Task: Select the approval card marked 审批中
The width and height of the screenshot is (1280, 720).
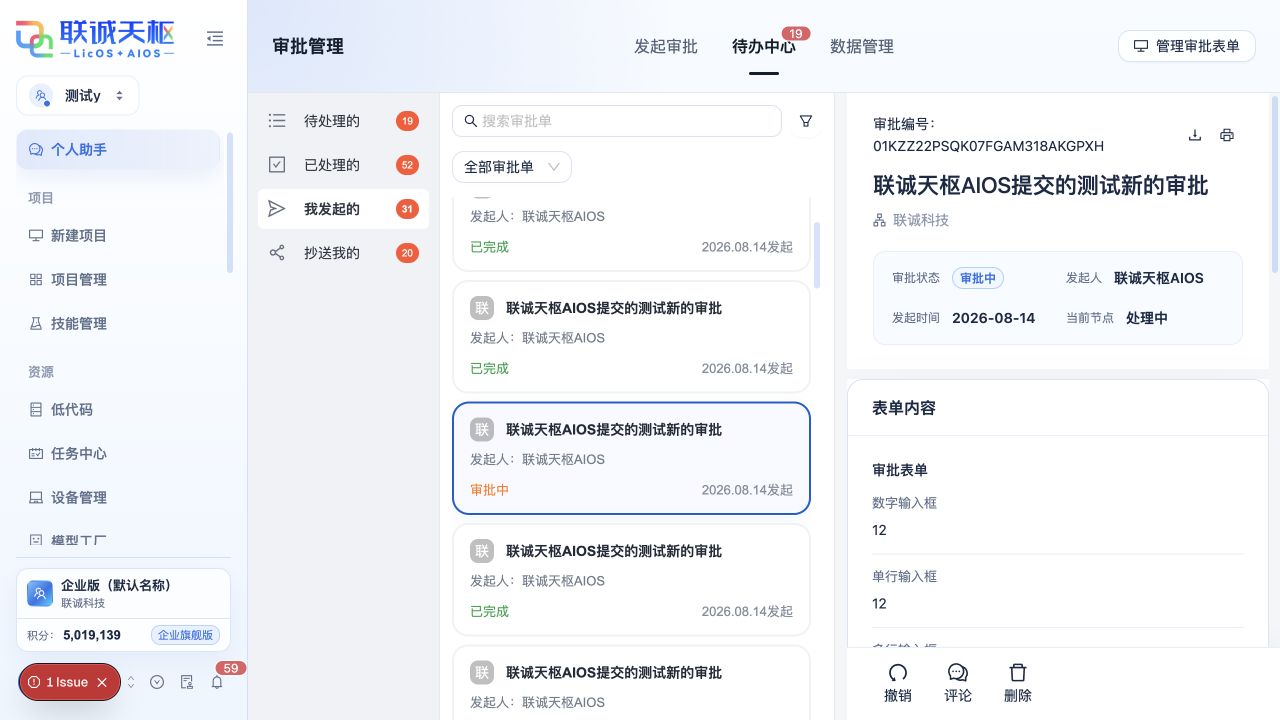Action: (x=631, y=459)
